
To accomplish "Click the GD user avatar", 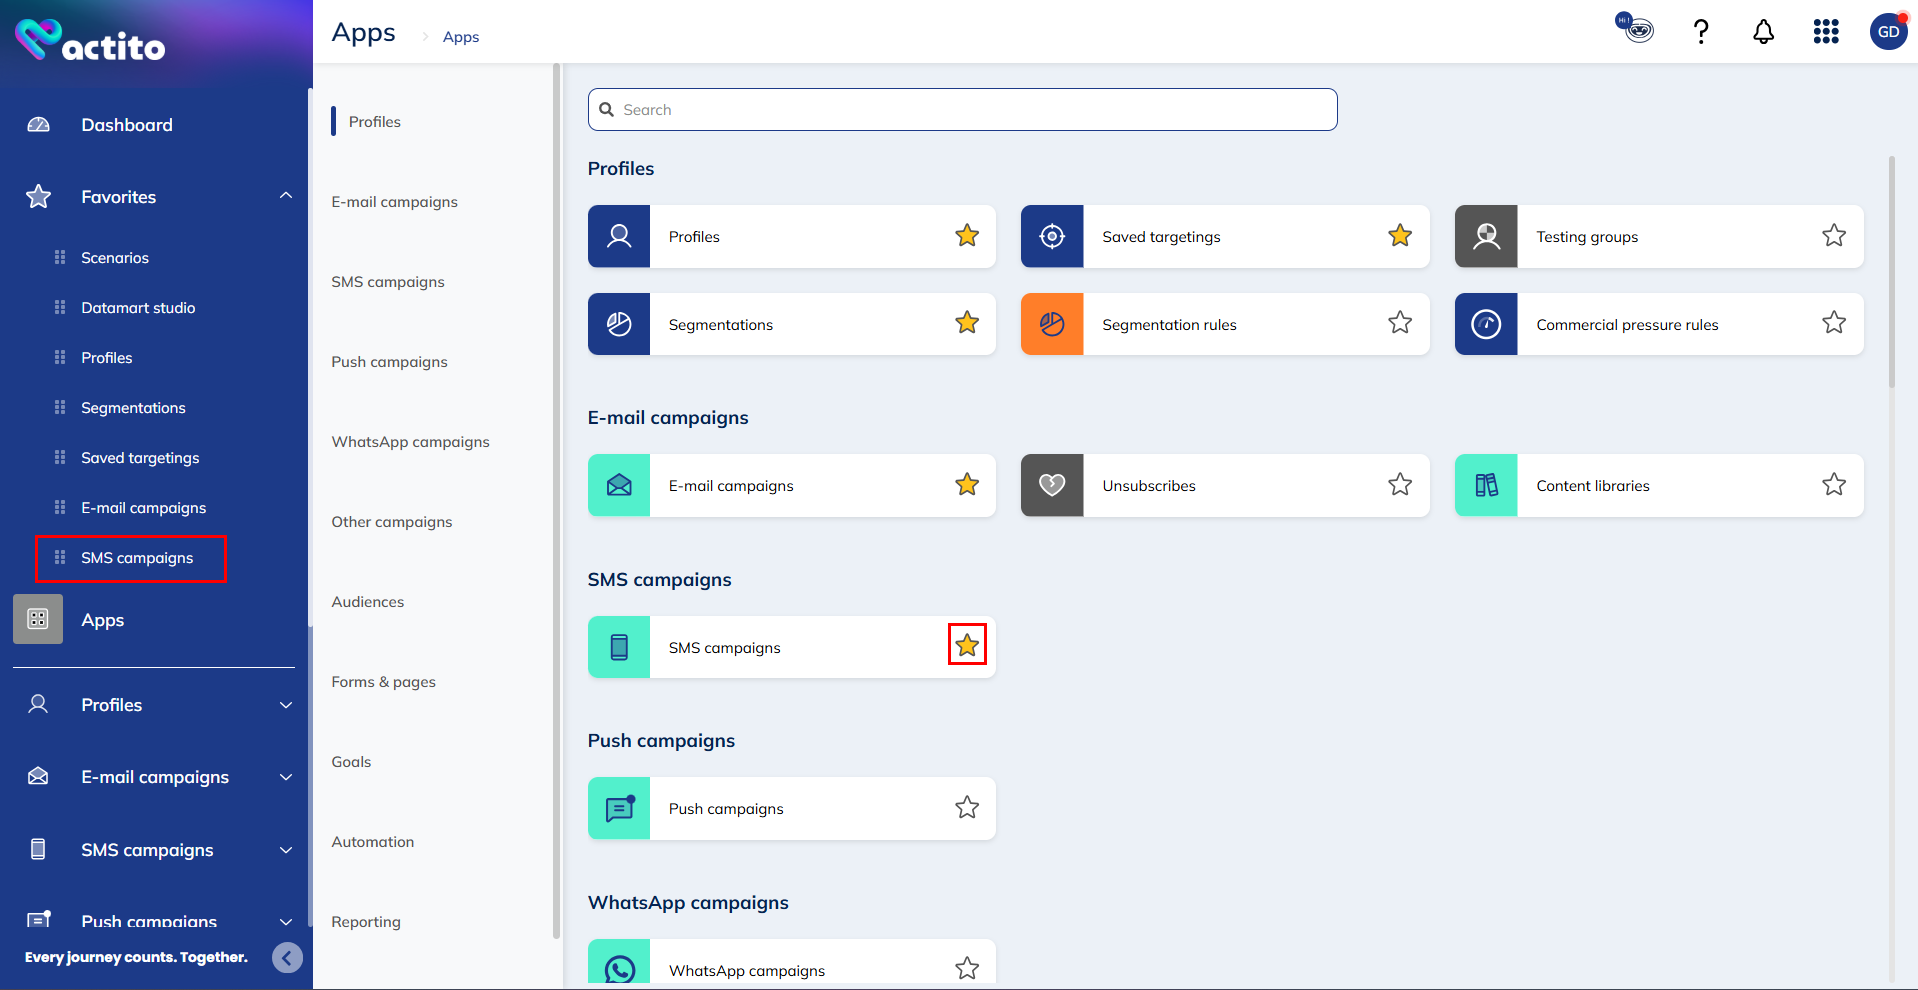I will coord(1888,32).
